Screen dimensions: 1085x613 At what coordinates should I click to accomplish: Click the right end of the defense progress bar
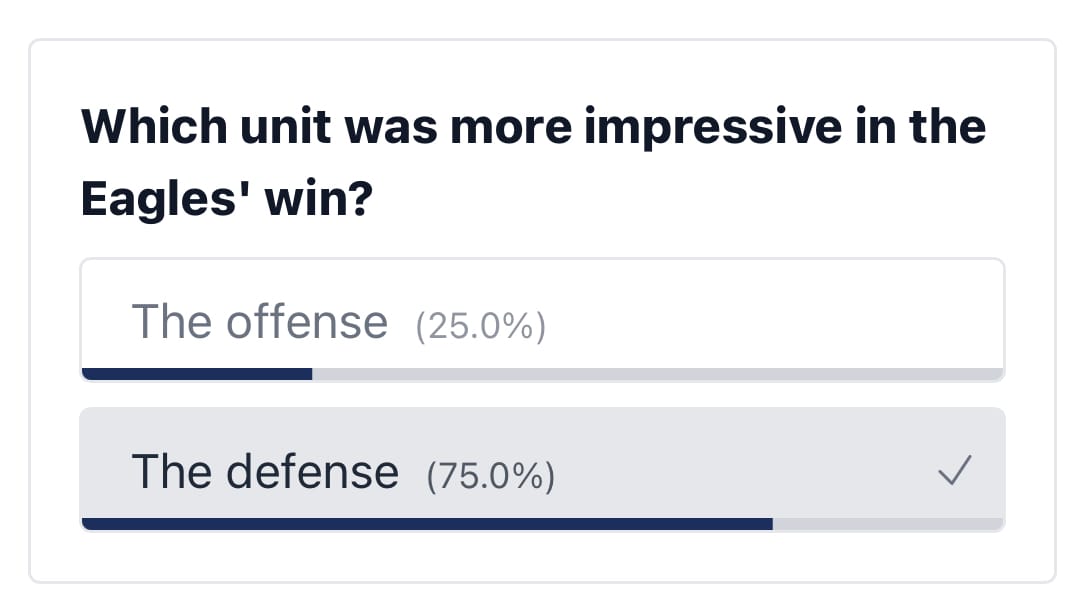[x=994, y=524]
